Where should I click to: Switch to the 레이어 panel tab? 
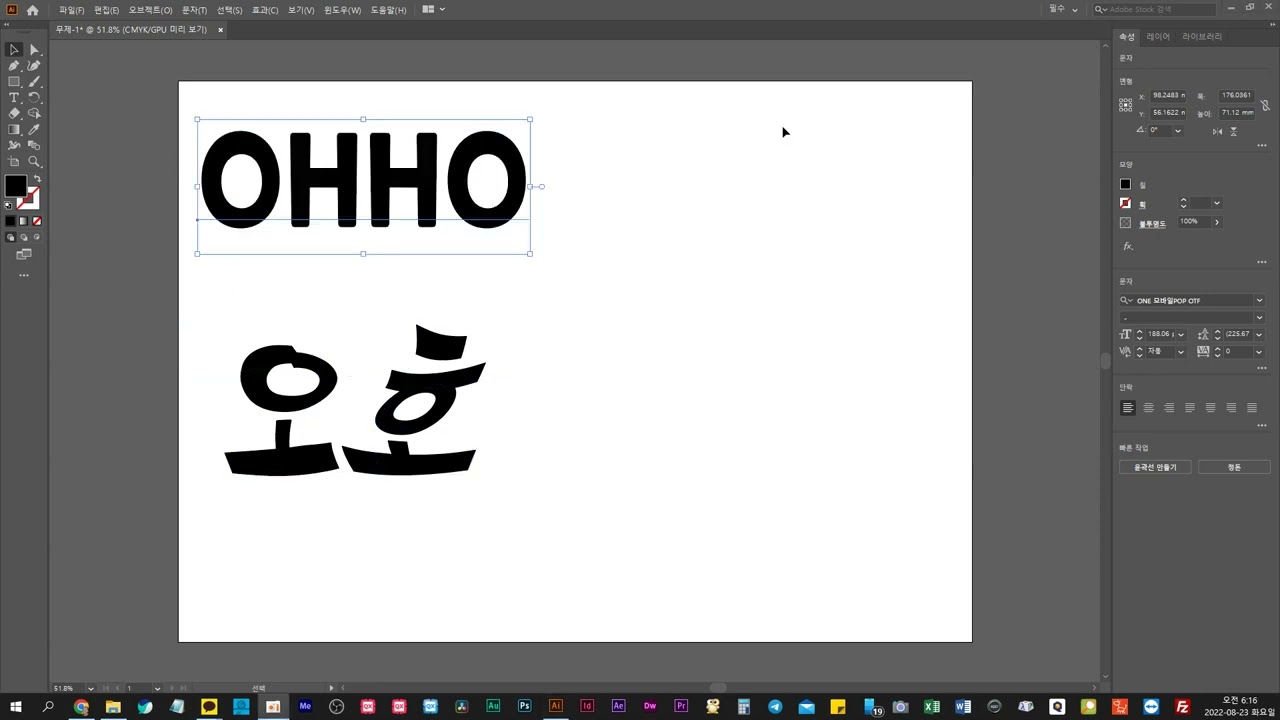coord(1158,37)
